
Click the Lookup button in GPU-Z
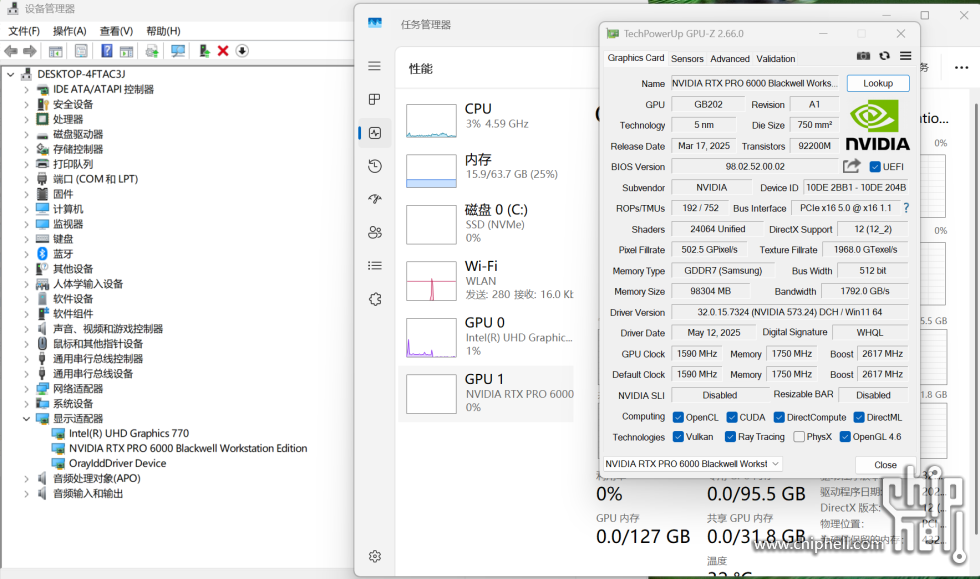tap(878, 83)
